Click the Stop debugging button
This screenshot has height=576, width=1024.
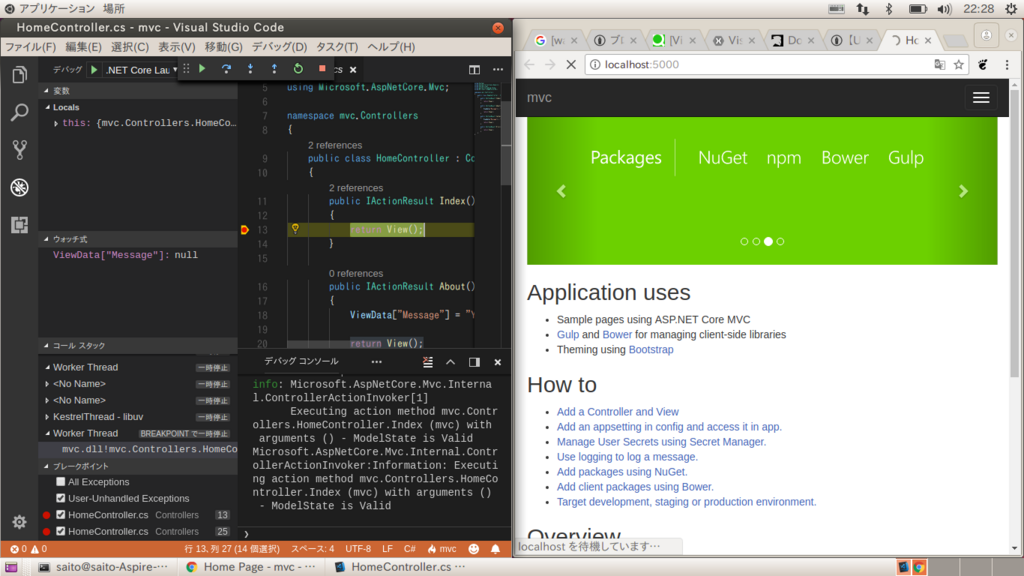322,69
